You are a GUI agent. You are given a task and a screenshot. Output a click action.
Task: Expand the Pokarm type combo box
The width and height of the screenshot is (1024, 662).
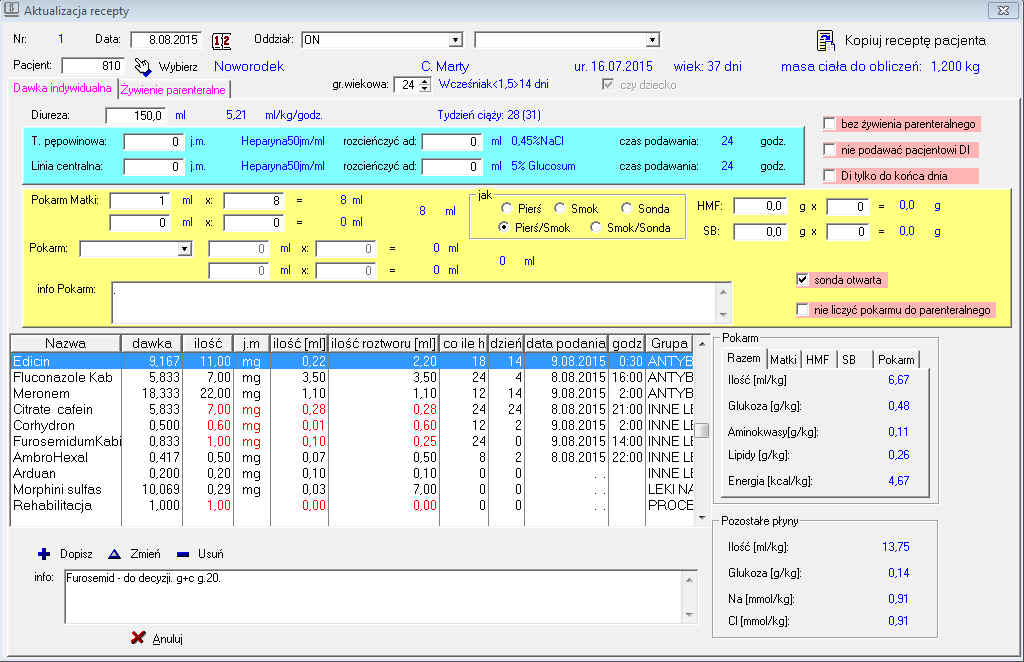click(184, 248)
